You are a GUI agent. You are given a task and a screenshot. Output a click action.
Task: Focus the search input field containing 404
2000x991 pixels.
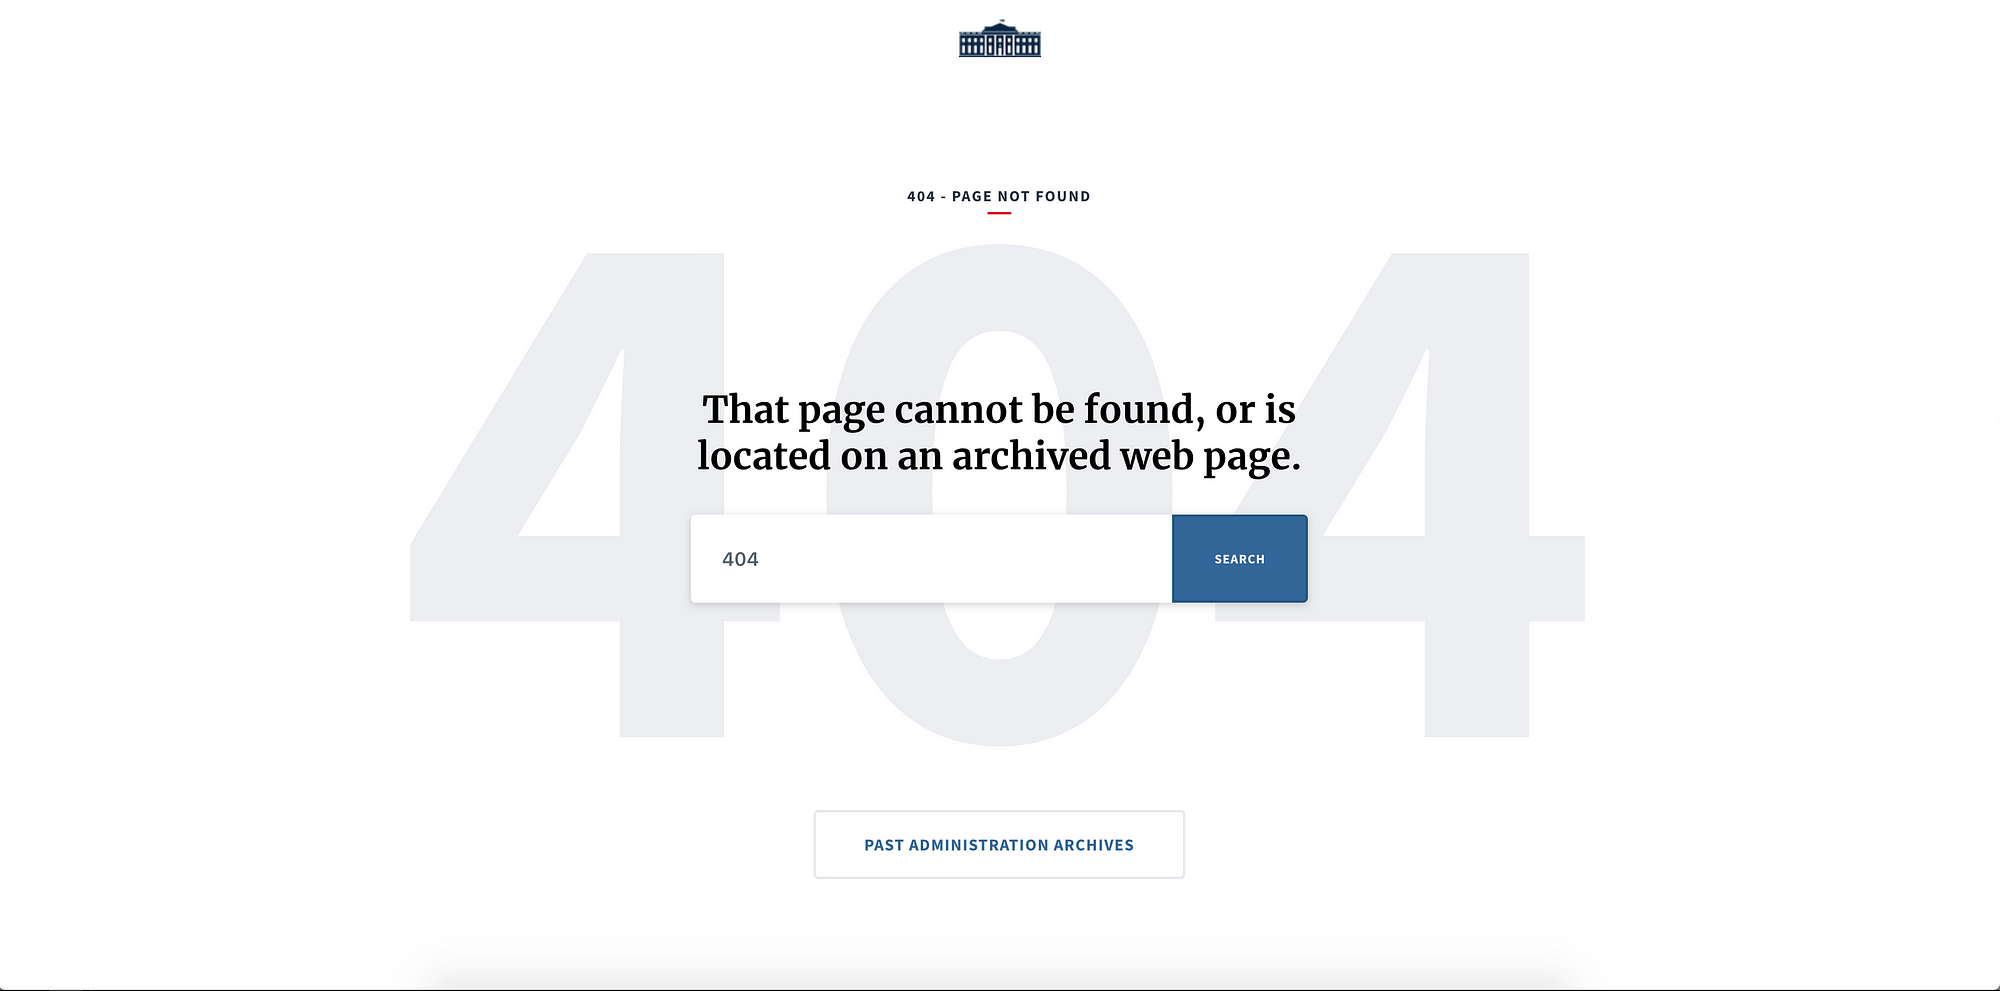tap(931, 559)
